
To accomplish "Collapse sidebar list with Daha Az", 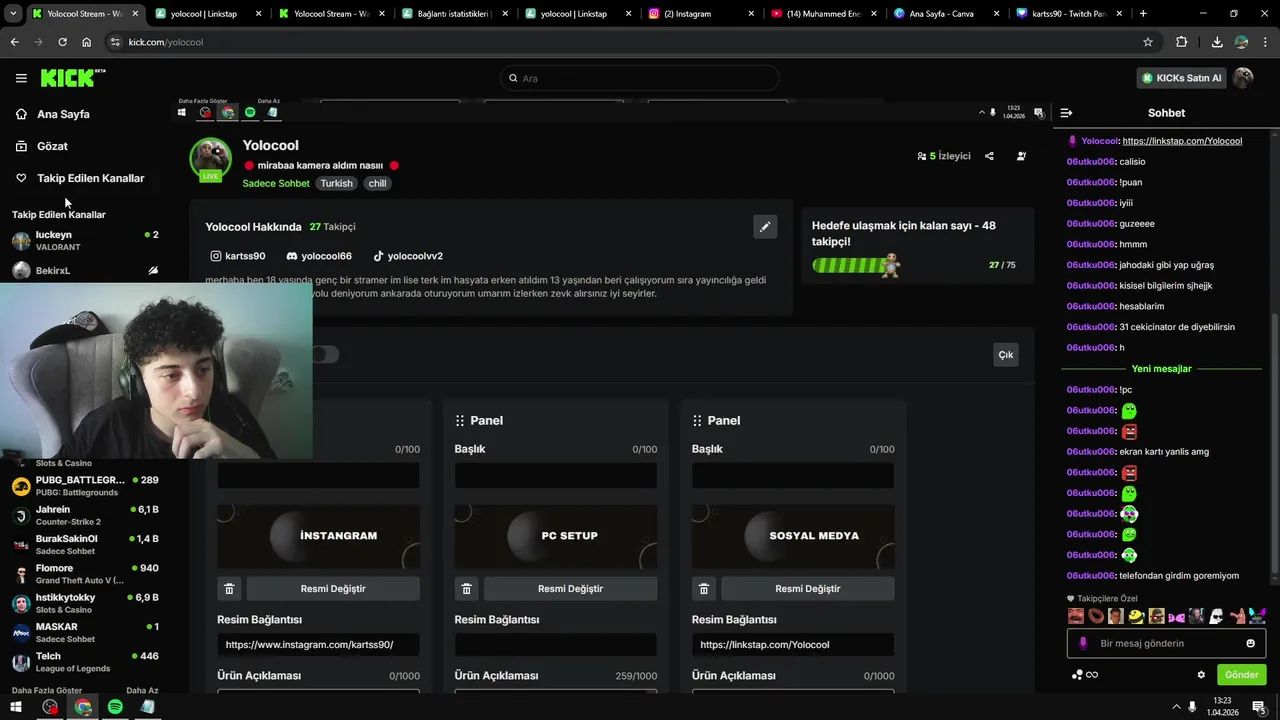I will 142,691.
